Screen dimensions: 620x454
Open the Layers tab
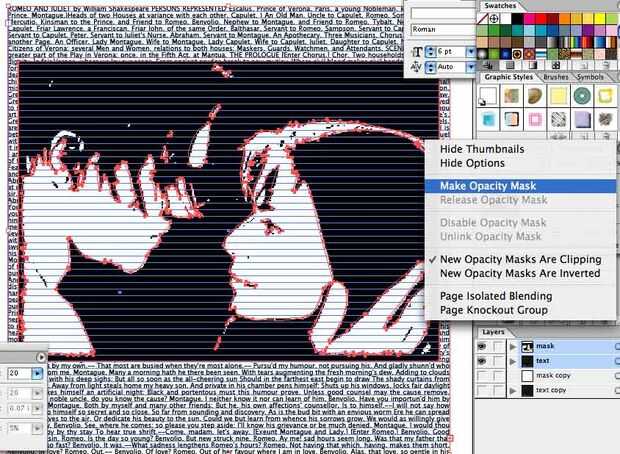click(x=493, y=332)
